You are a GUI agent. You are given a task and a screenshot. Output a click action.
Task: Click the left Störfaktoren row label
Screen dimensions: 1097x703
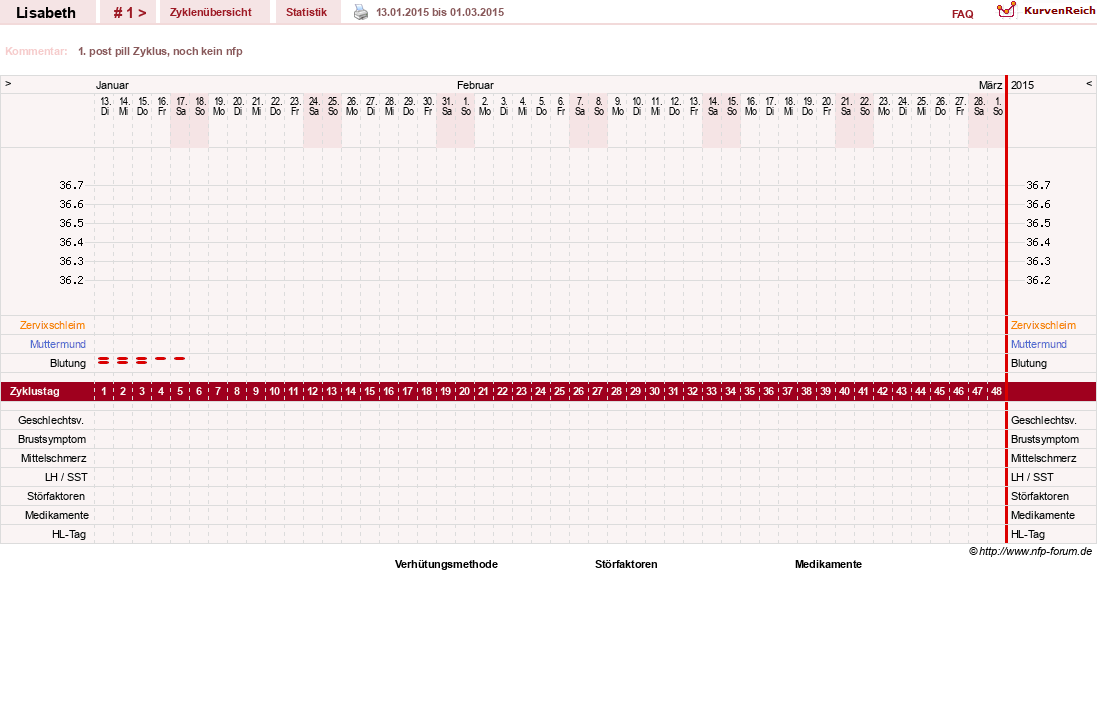(x=56, y=496)
